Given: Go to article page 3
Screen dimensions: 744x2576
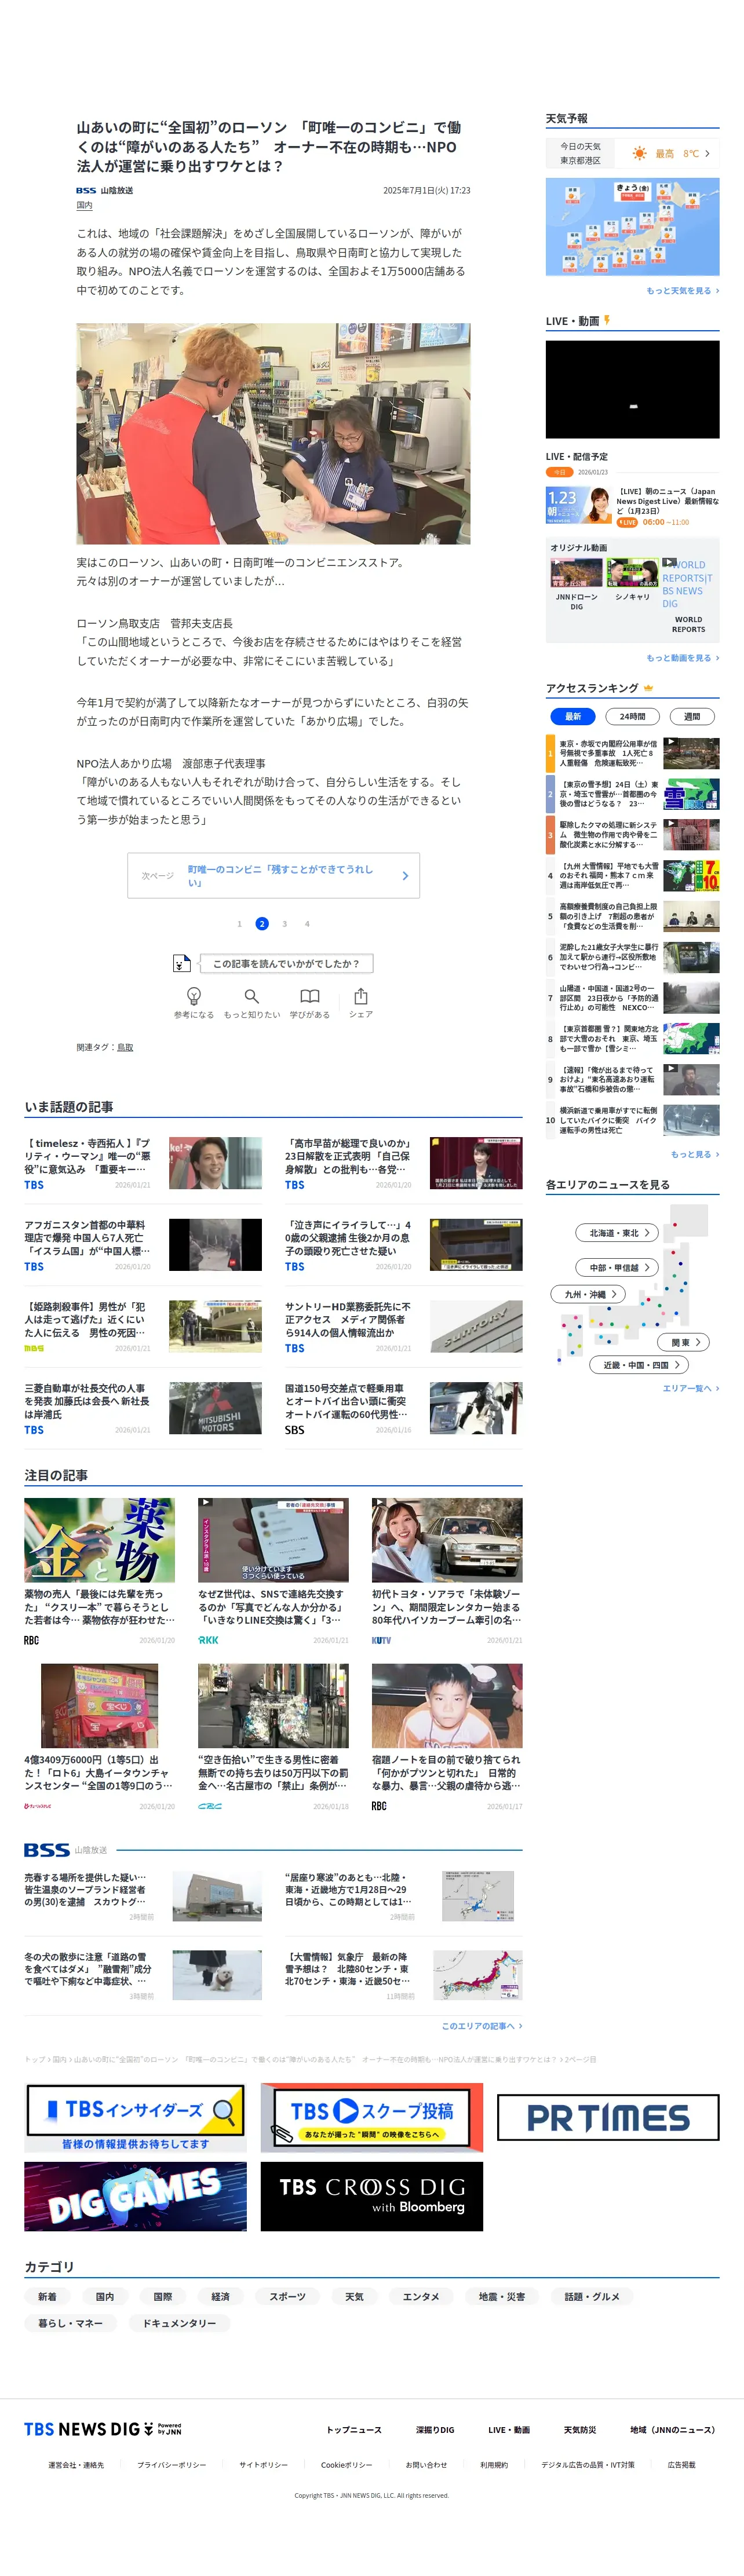Looking at the screenshot, I should coord(284,923).
